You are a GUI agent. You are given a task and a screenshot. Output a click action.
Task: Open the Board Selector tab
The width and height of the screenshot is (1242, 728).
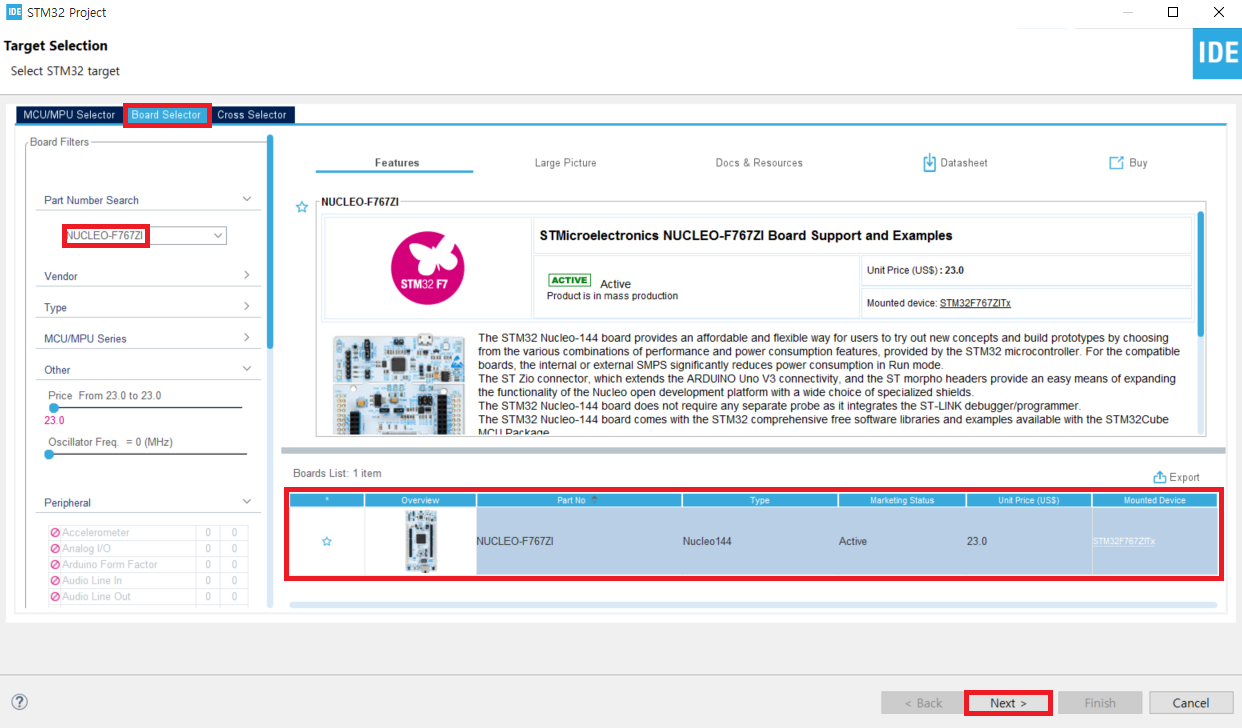click(167, 115)
